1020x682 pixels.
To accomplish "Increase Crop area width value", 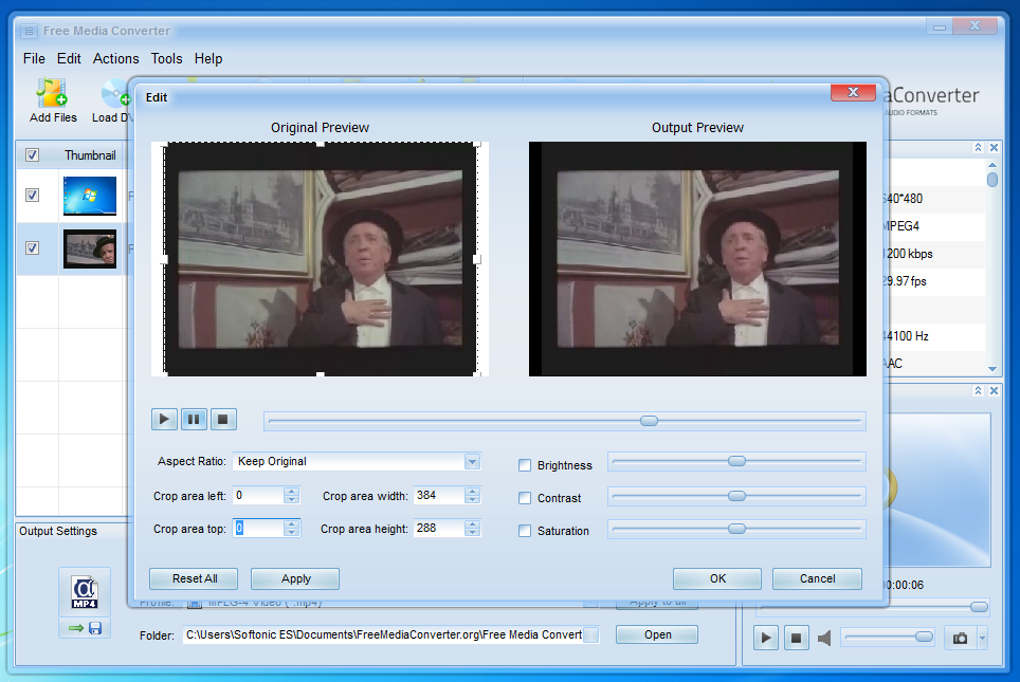I will [x=473, y=491].
